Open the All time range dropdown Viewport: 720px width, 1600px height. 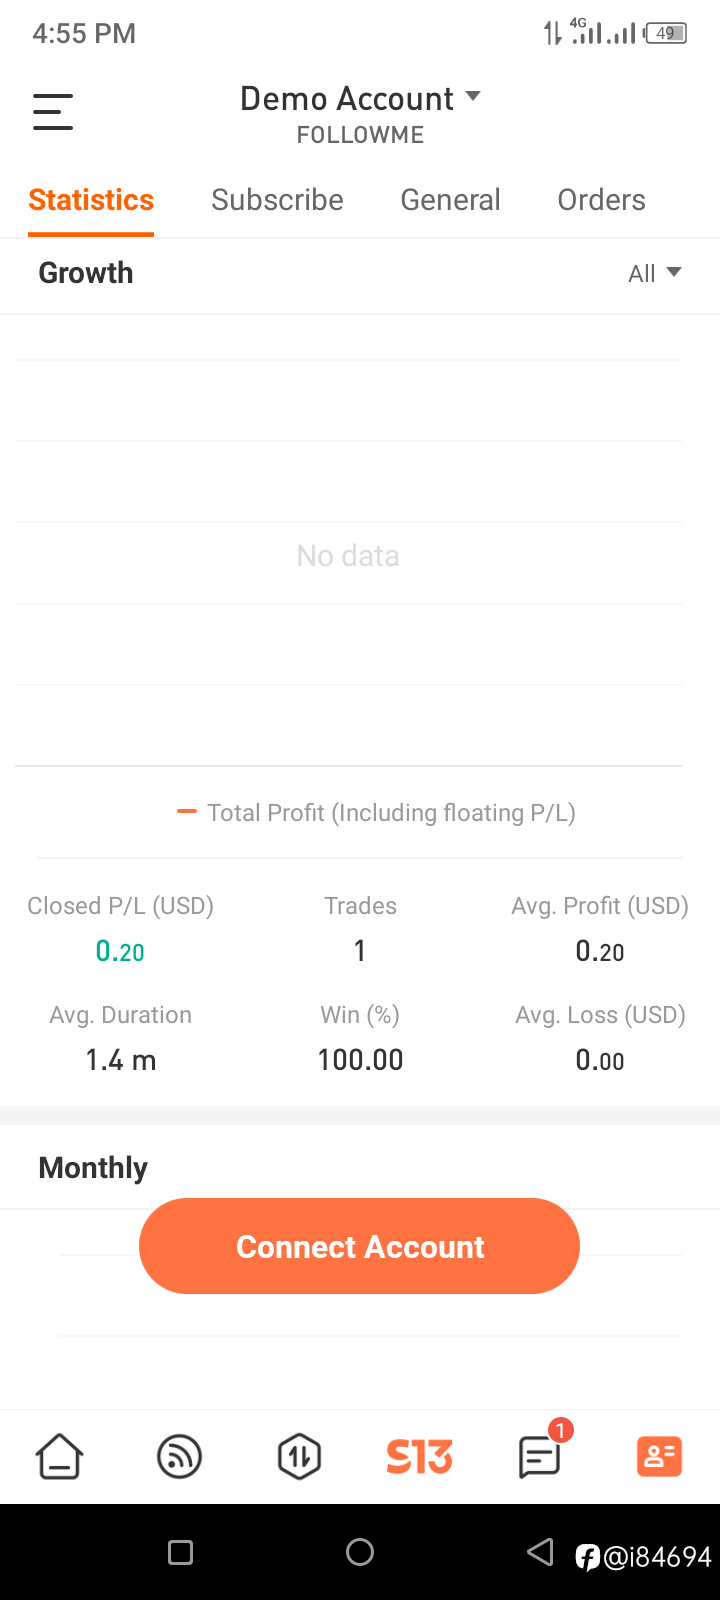655,273
